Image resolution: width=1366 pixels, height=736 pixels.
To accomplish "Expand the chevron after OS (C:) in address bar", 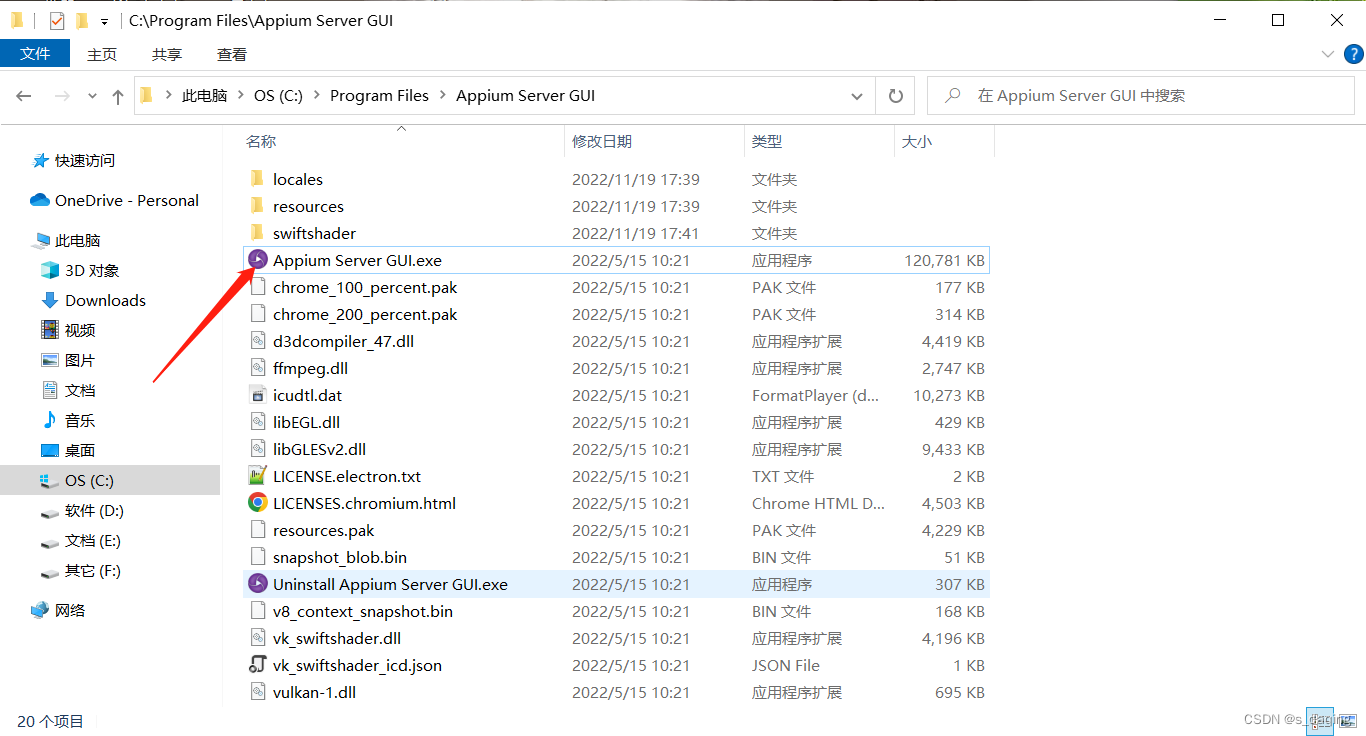I will (x=316, y=96).
